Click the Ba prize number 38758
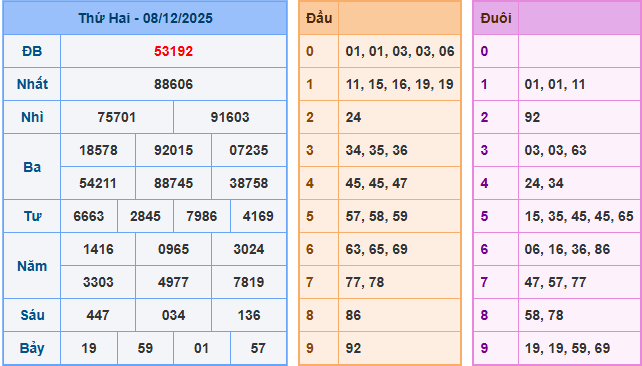The height and width of the screenshot is (366, 642). (249, 183)
